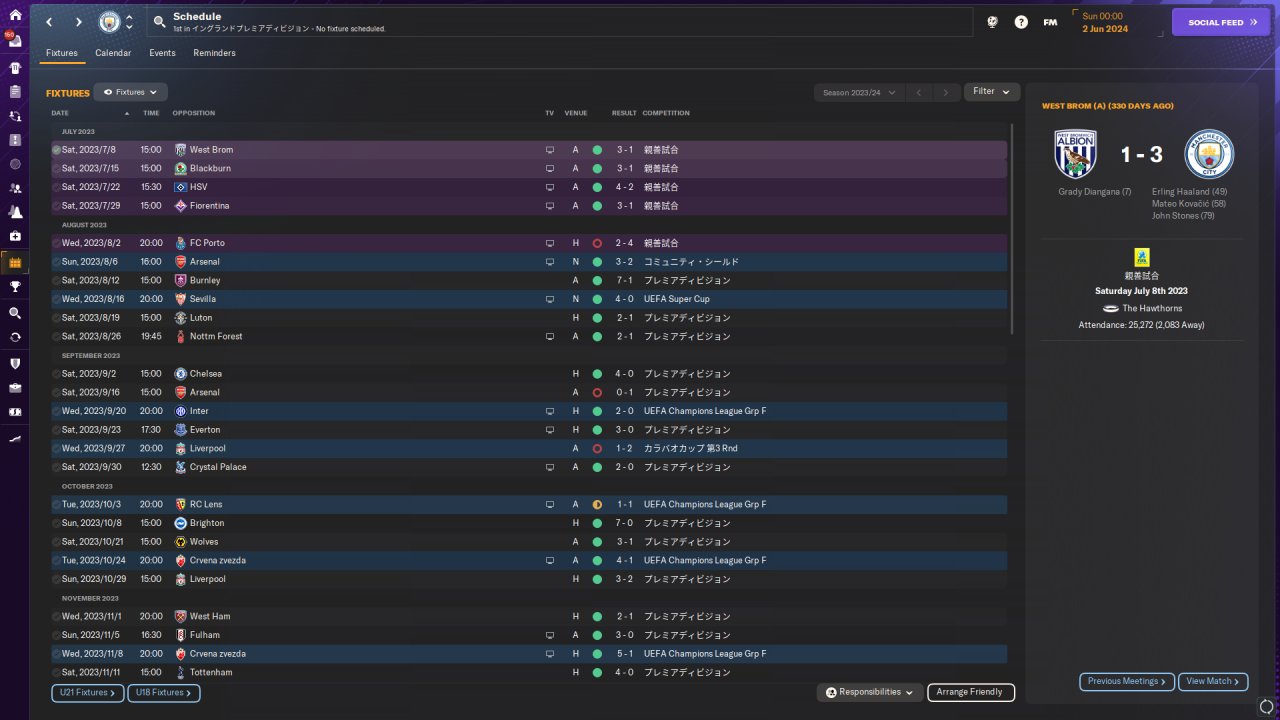The width and height of the screenshot is (1280, 720).
Task: Click Manchester City crest in match summary
Action: point(1209,154)
